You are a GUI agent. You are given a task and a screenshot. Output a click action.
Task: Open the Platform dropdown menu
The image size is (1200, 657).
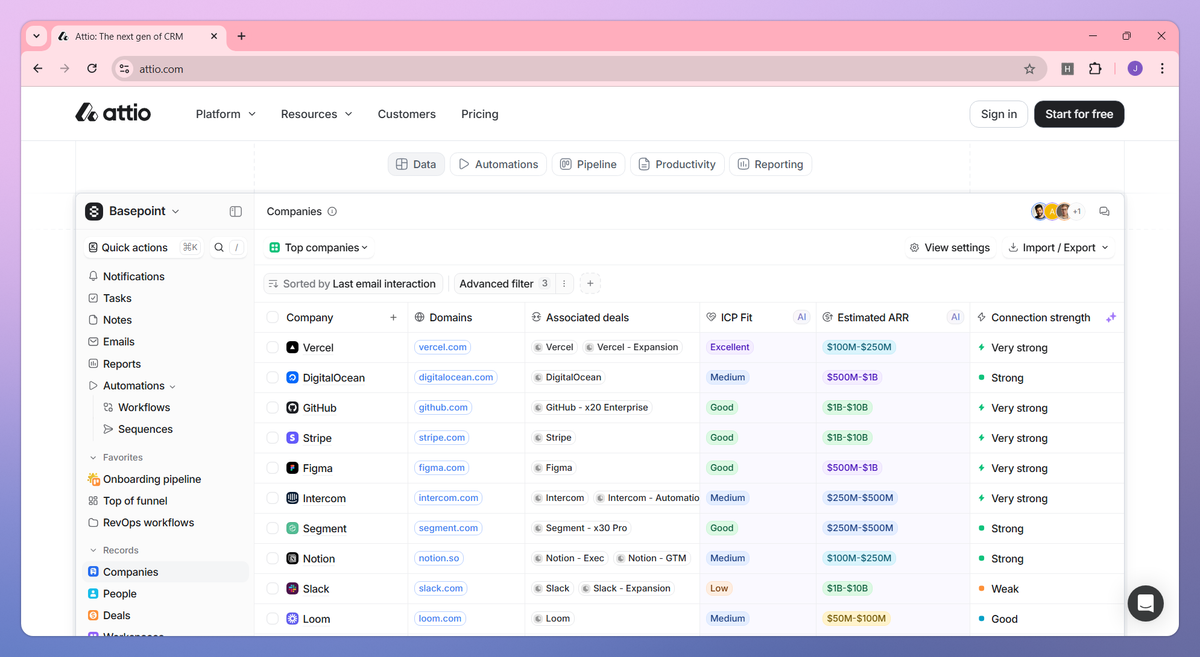(x=226, y=114)
